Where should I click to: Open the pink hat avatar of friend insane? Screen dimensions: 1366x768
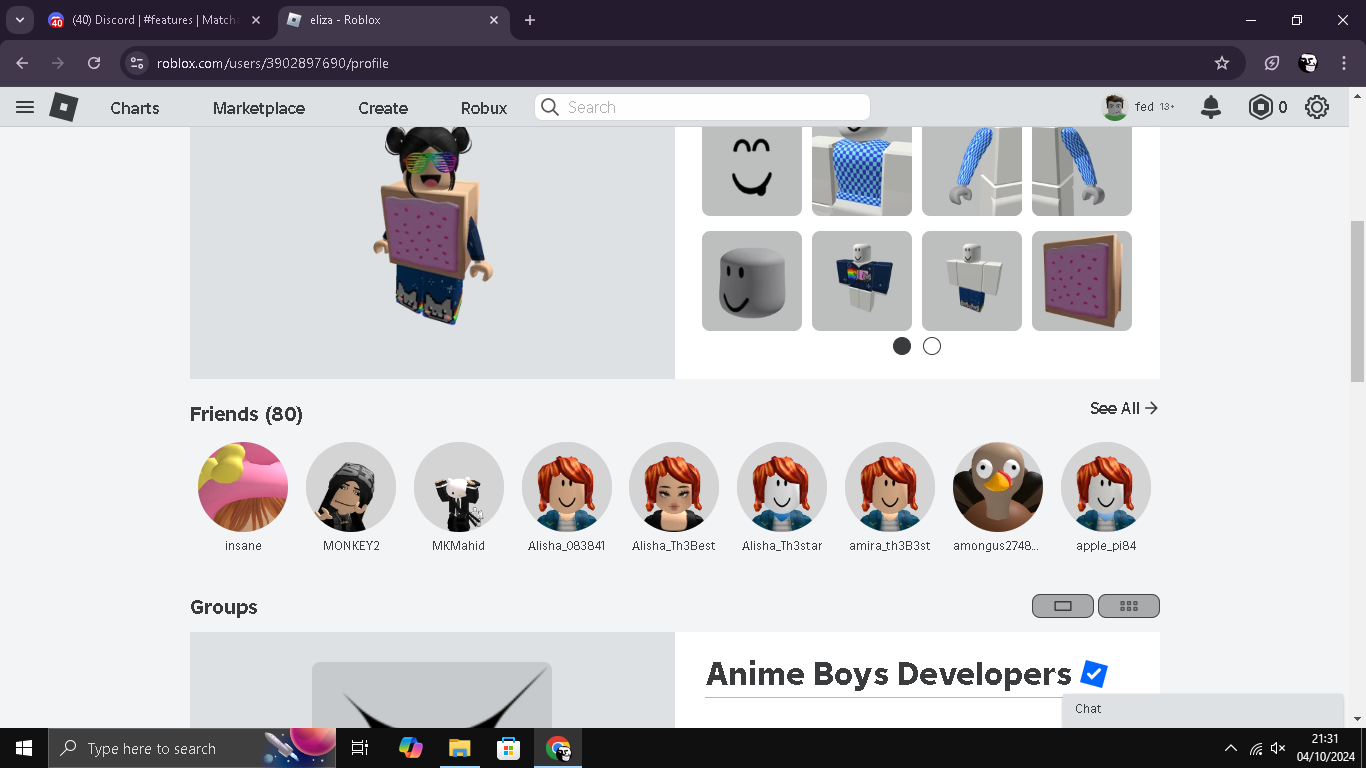coord(243,487)
